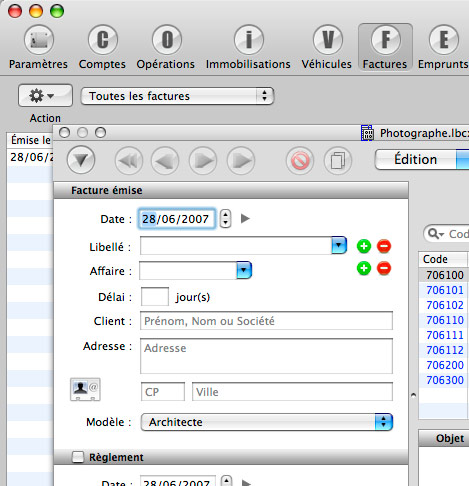Select account code 706110
The width and height of the screenshot is (469, 486).
(445, 320)
